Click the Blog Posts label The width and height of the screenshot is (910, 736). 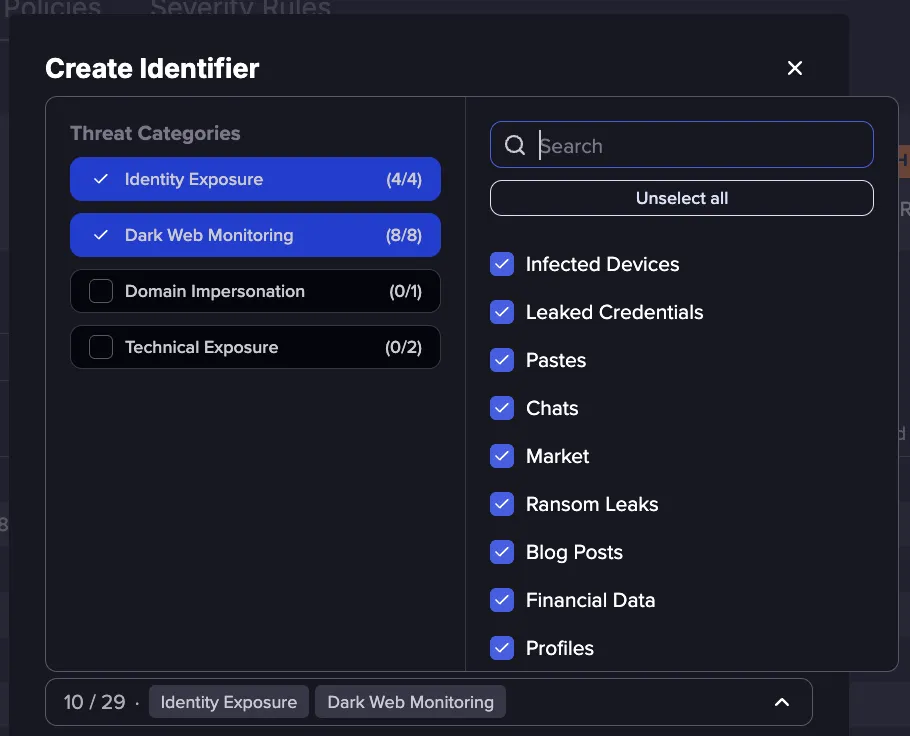[x=574, y=552]
